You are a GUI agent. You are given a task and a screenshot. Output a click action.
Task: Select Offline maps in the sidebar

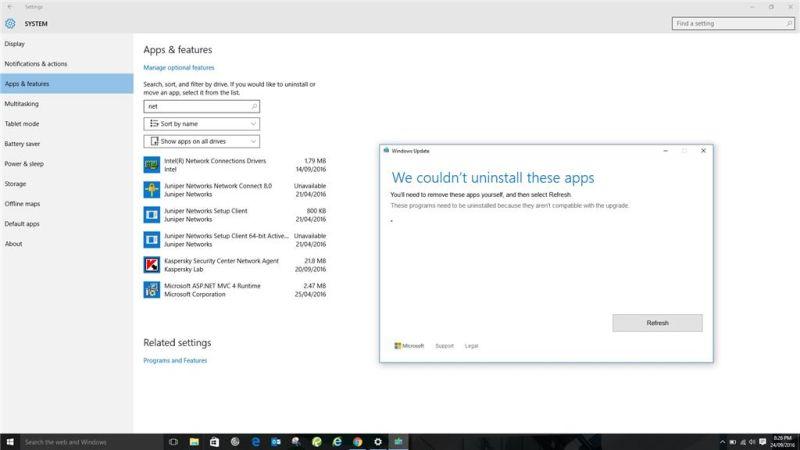(66, 204)
